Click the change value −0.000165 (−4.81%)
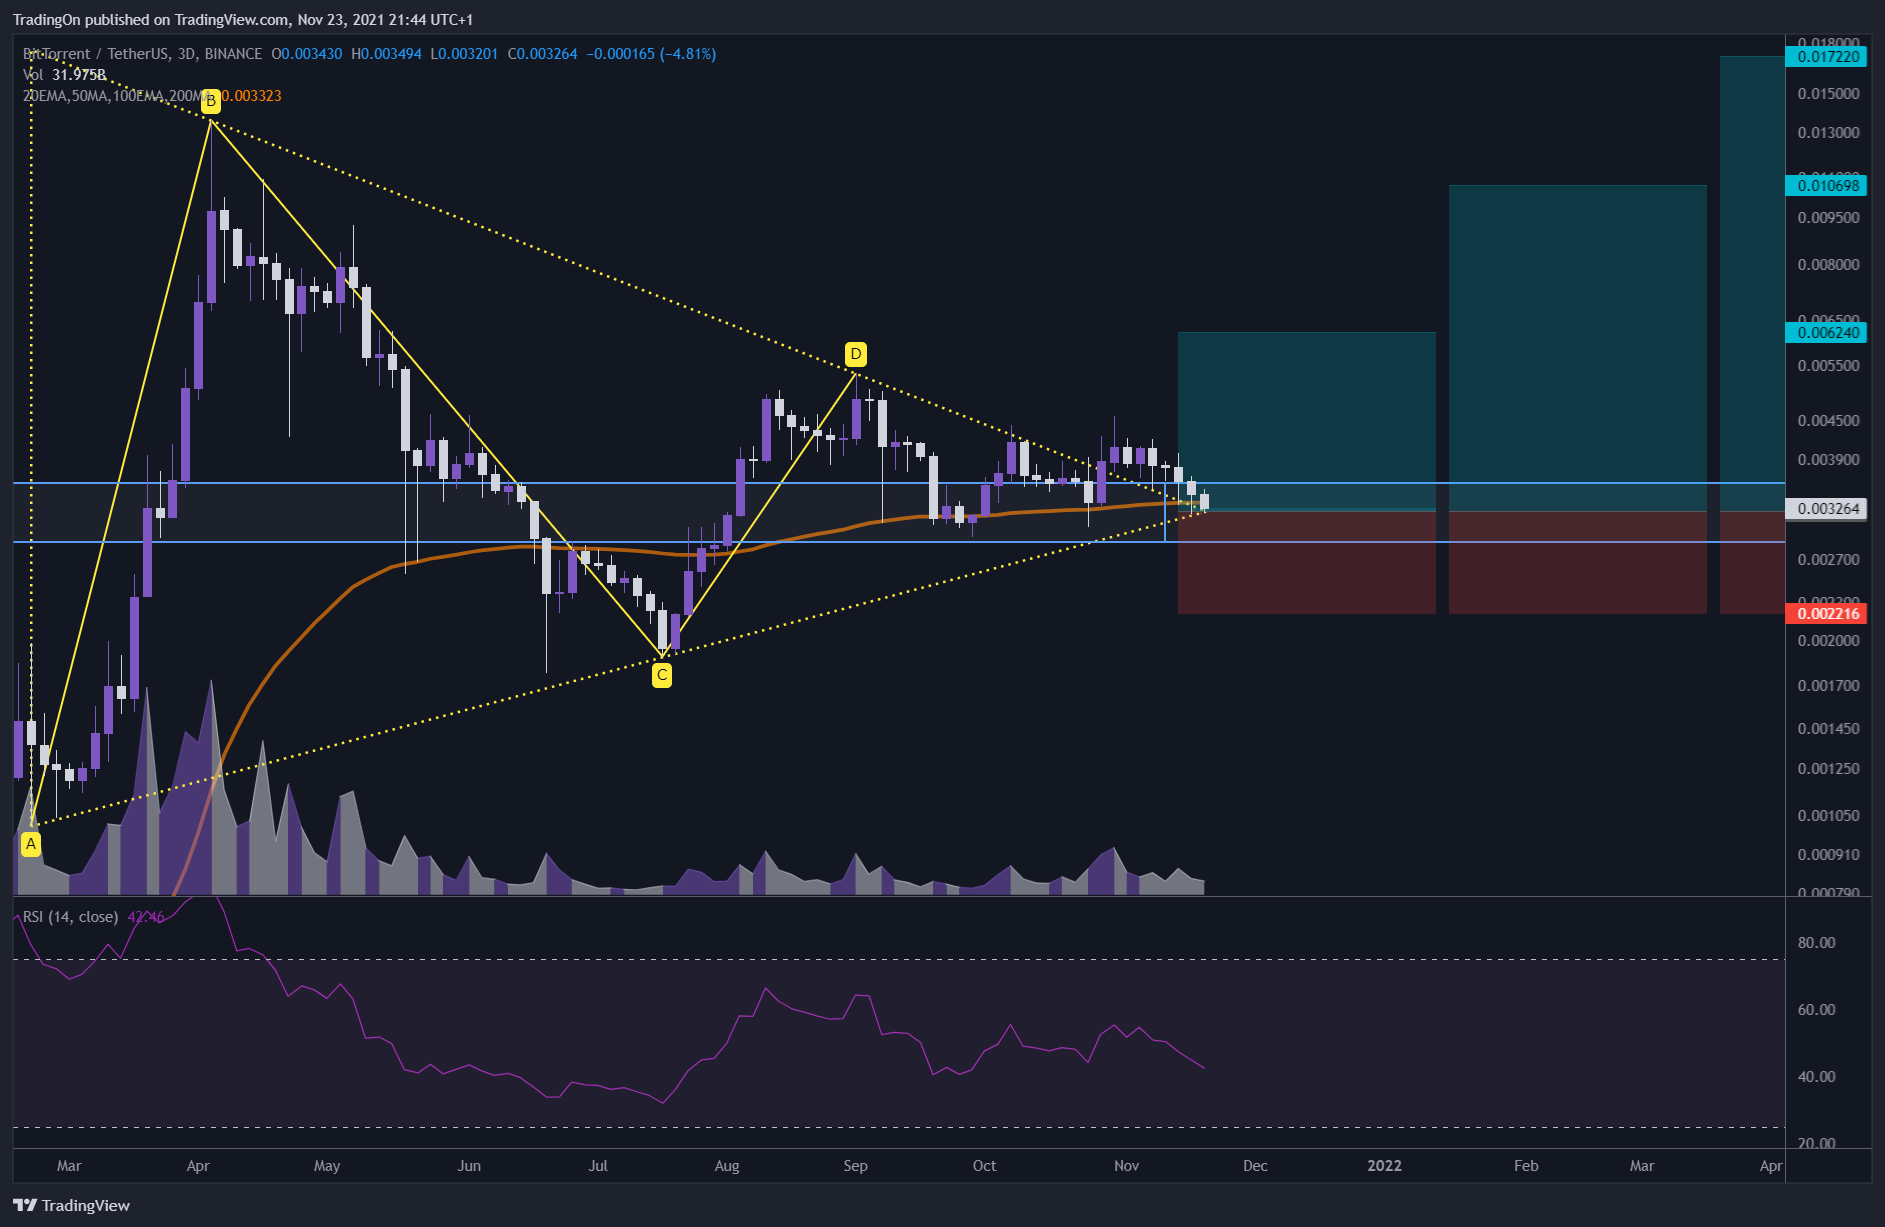 [651, 54]
